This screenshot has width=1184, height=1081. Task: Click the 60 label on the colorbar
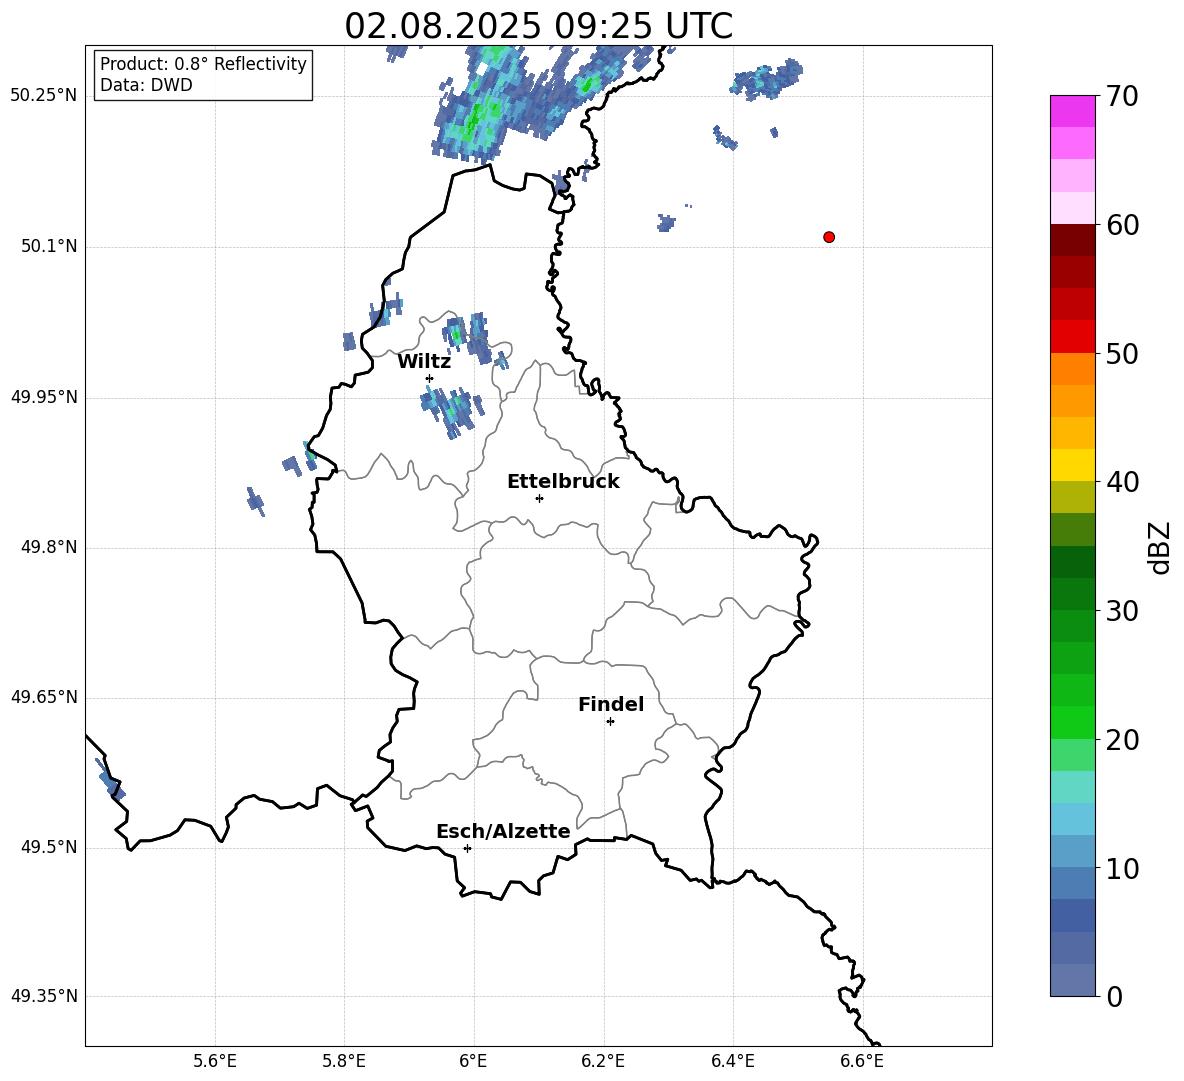1122,225
